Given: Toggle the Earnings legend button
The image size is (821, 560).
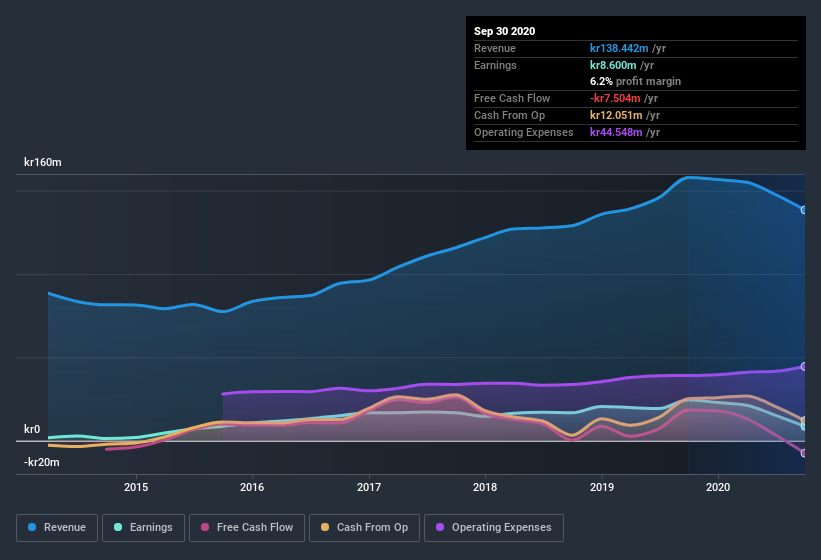Looking at the screenshot, I should point(143,528).
